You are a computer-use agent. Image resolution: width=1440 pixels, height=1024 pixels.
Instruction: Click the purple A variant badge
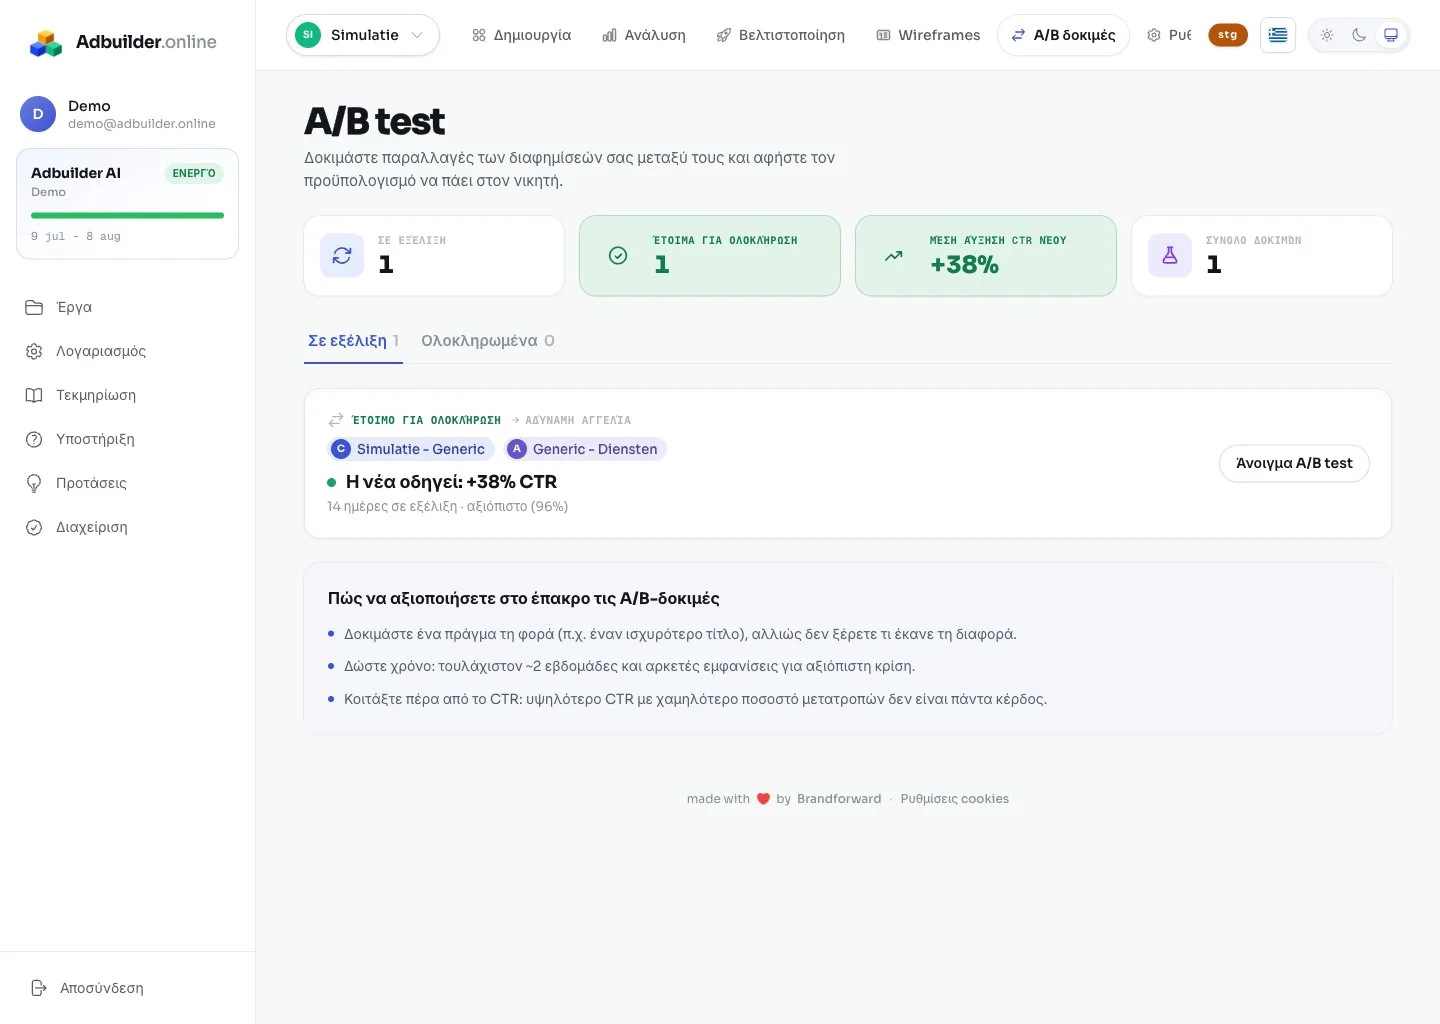(517, 449)
